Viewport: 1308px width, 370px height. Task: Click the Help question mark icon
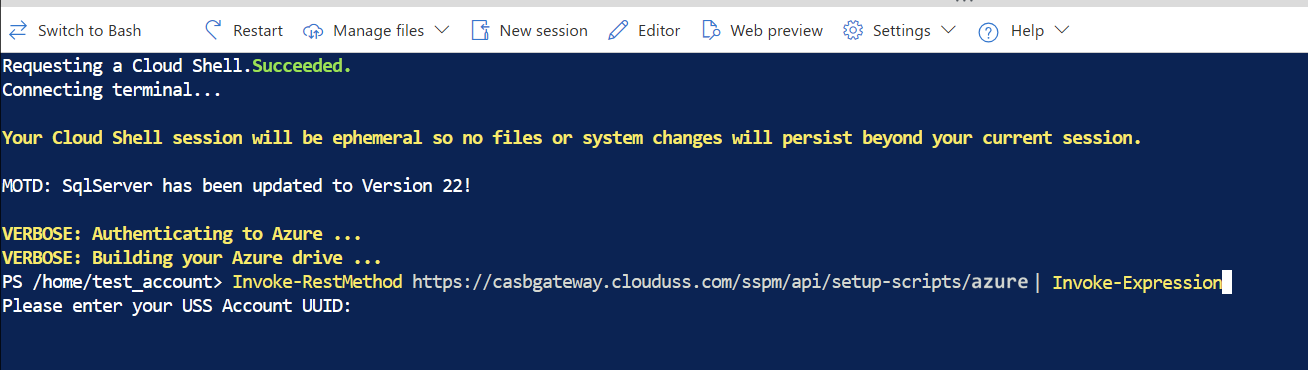coord(988,31)
